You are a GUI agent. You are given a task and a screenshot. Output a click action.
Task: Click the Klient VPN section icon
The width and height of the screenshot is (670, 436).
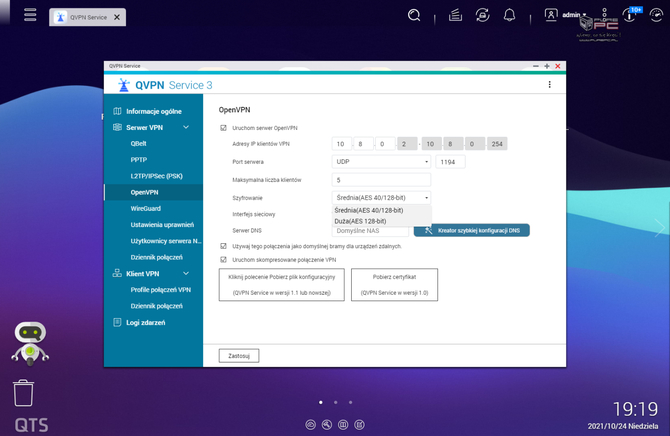117,274
